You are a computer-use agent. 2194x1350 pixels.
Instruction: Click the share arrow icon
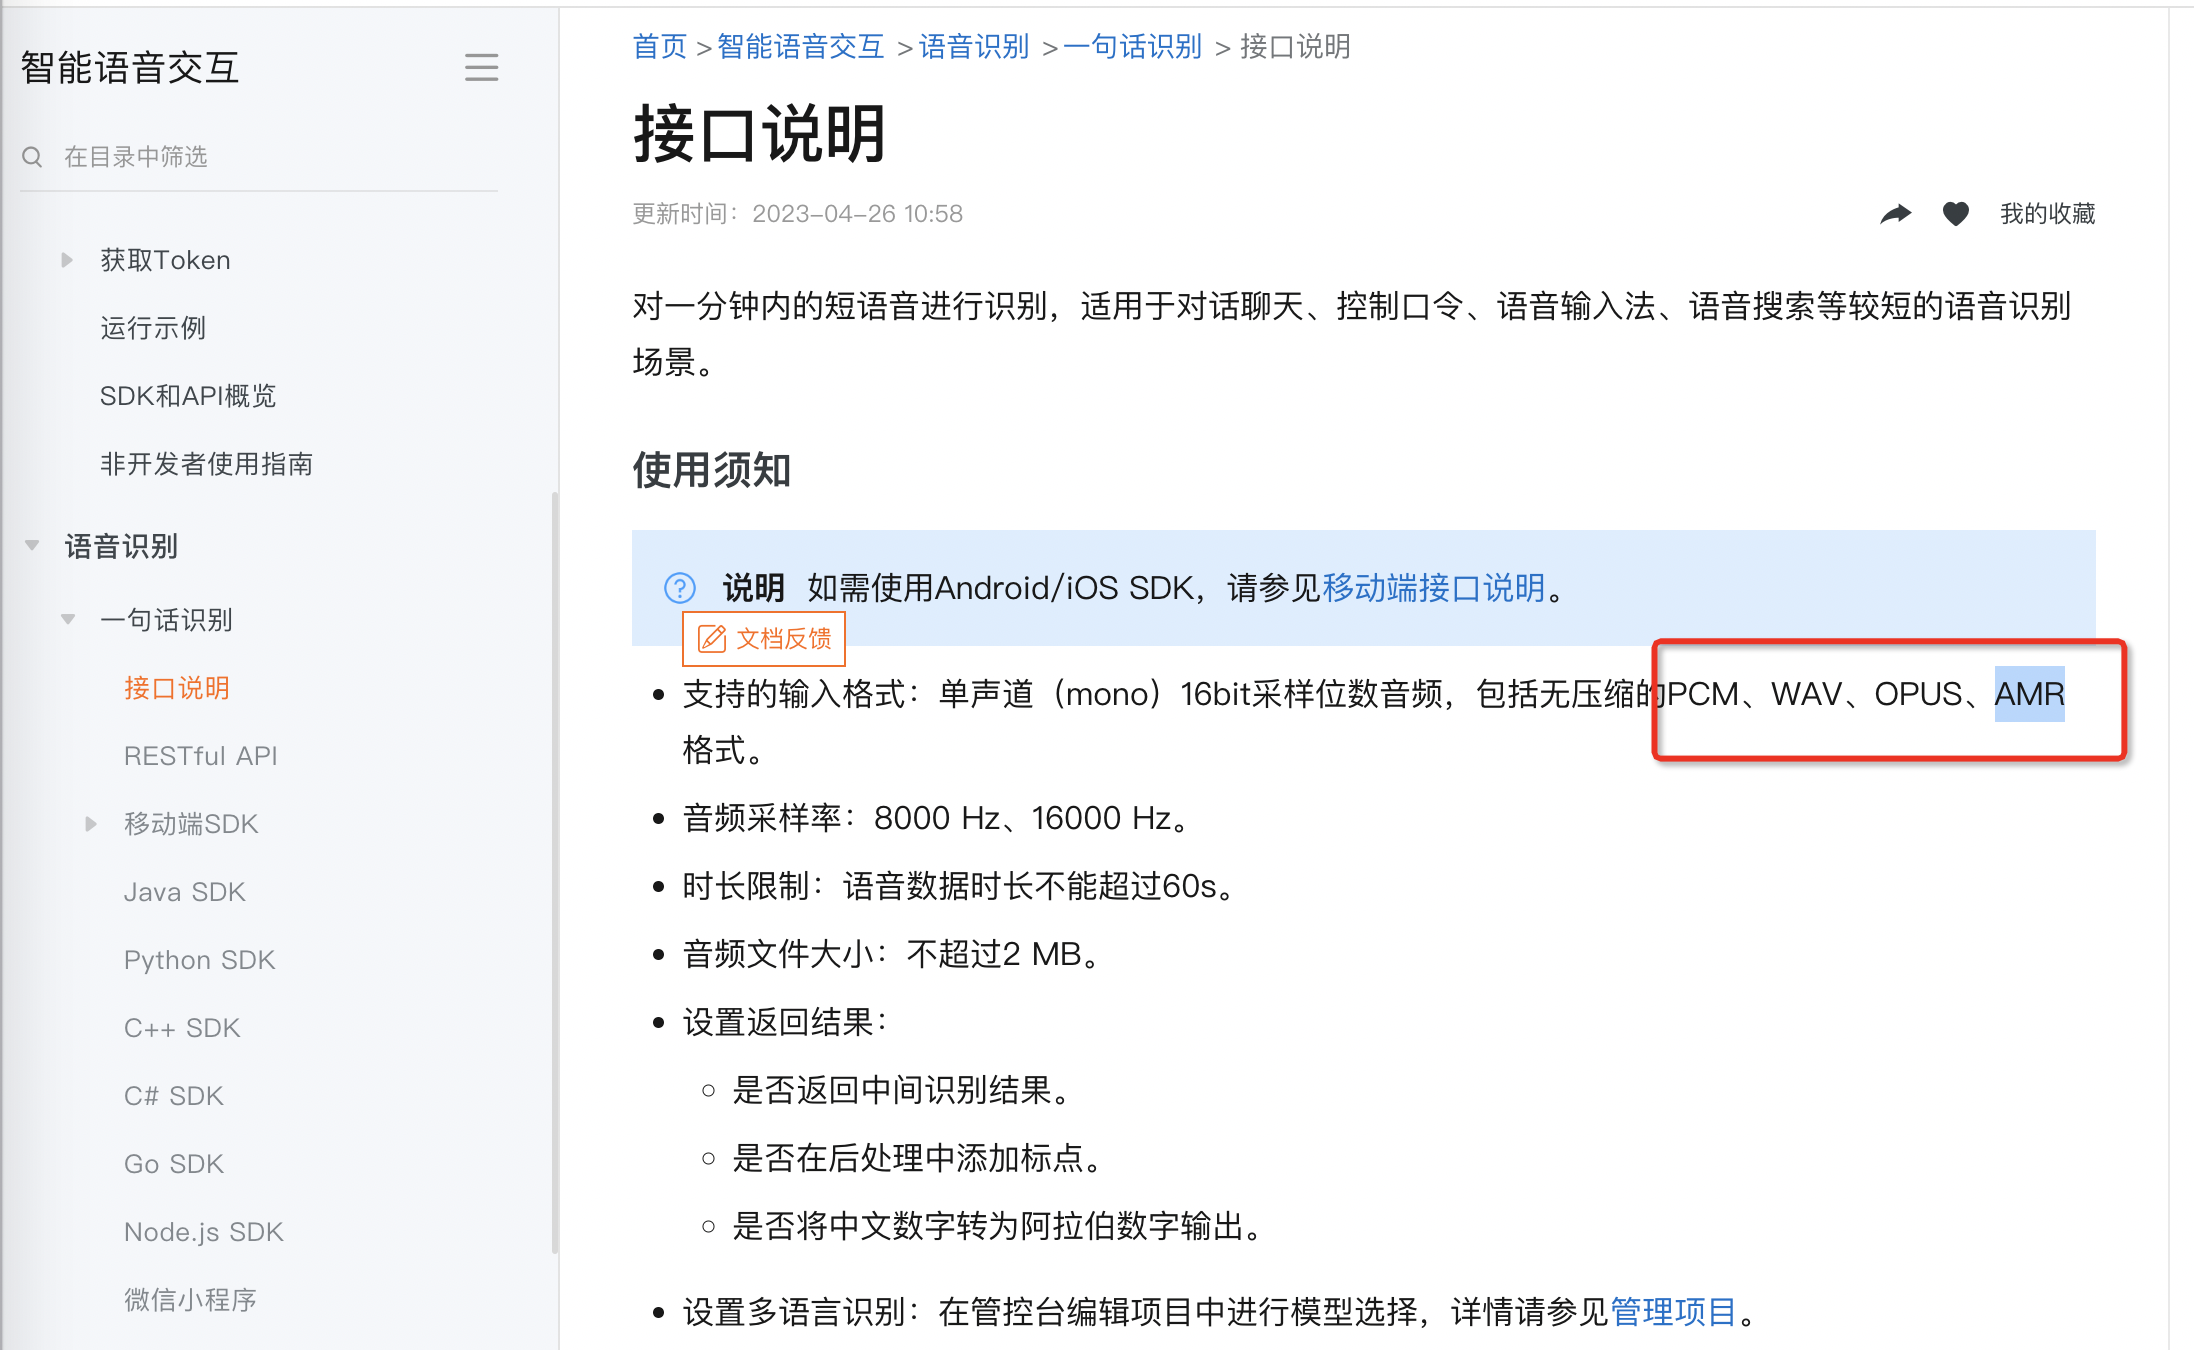point(1895,213)
